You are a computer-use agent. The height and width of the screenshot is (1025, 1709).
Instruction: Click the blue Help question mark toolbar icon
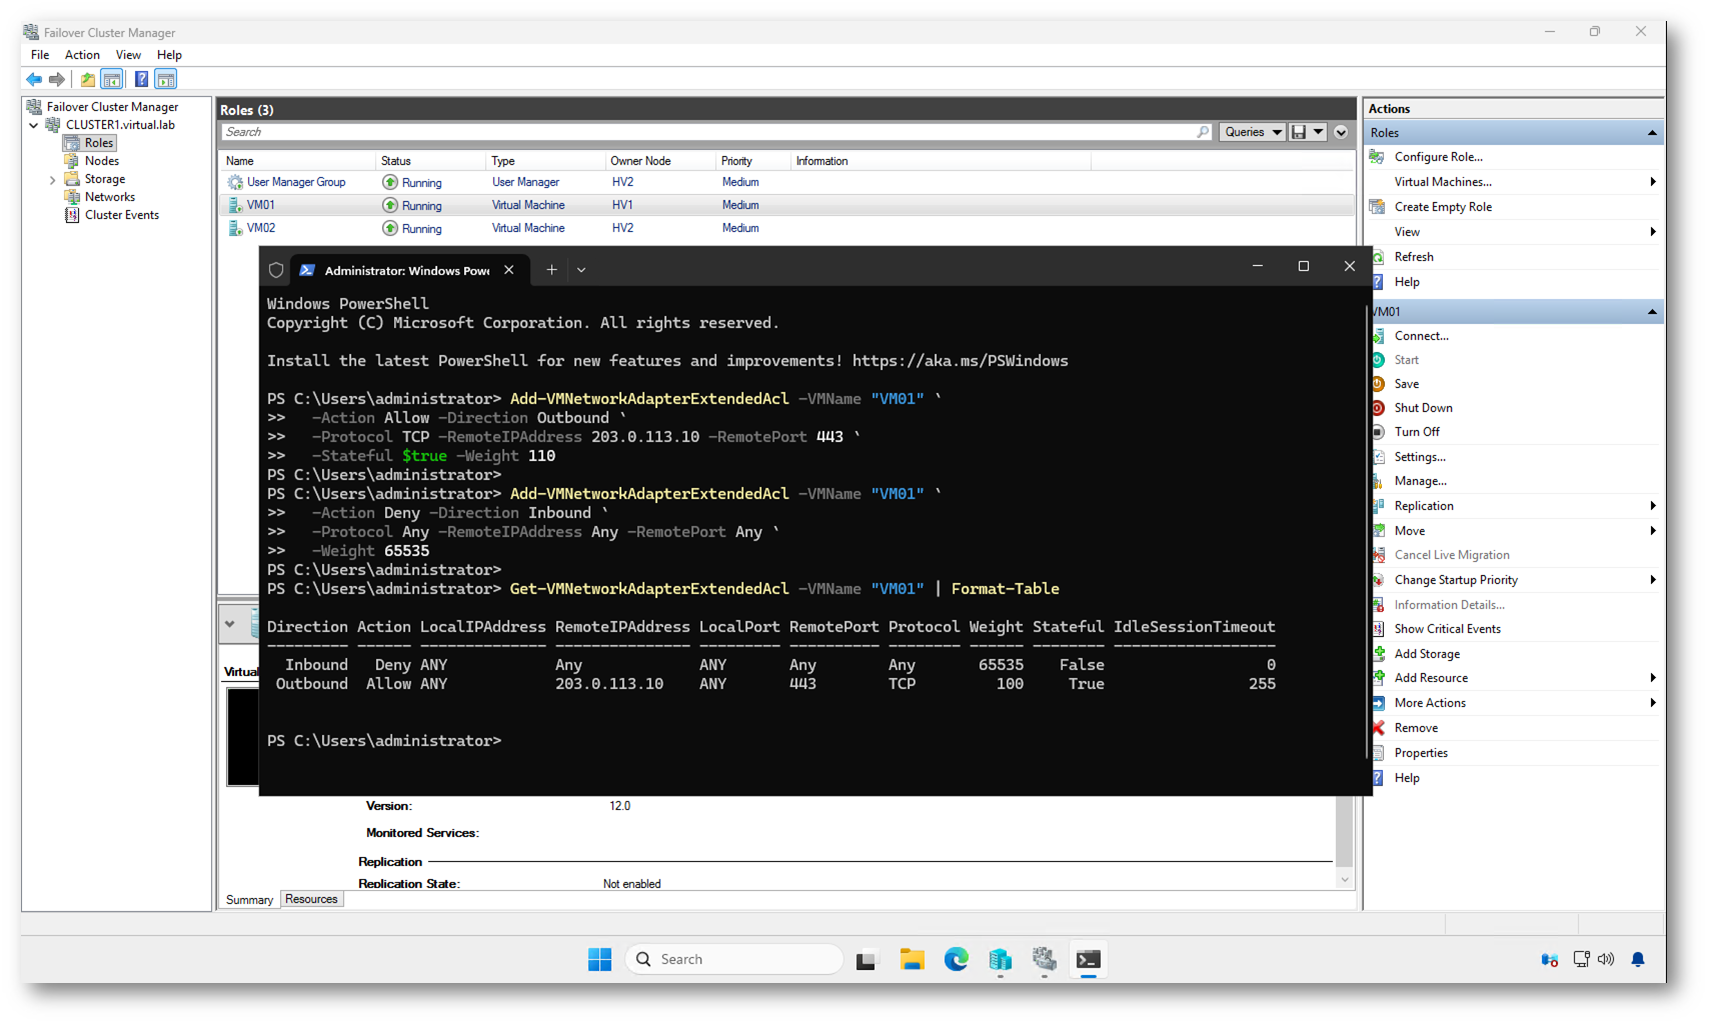[x=141, y=79]
